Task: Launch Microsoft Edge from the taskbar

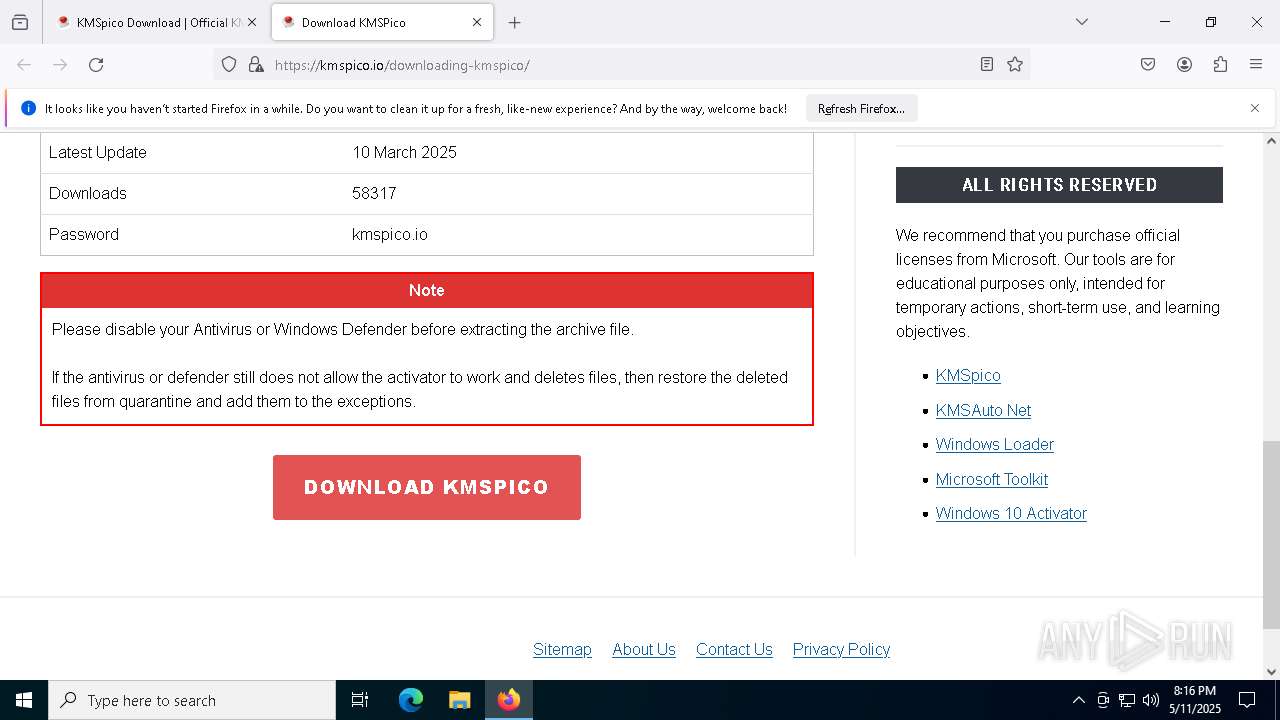Action: click(411, 700)
